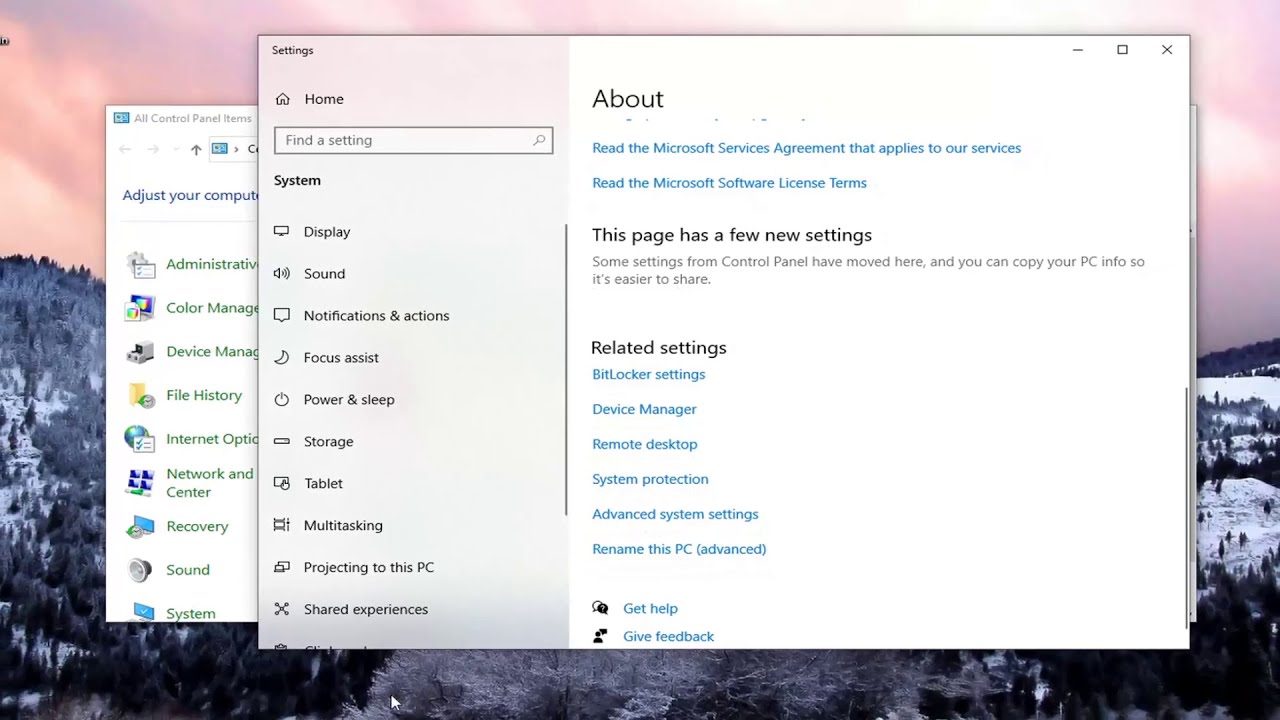This screenshot has width=1280, height=720.
Task: Click the Get help link
Action: 650,608
